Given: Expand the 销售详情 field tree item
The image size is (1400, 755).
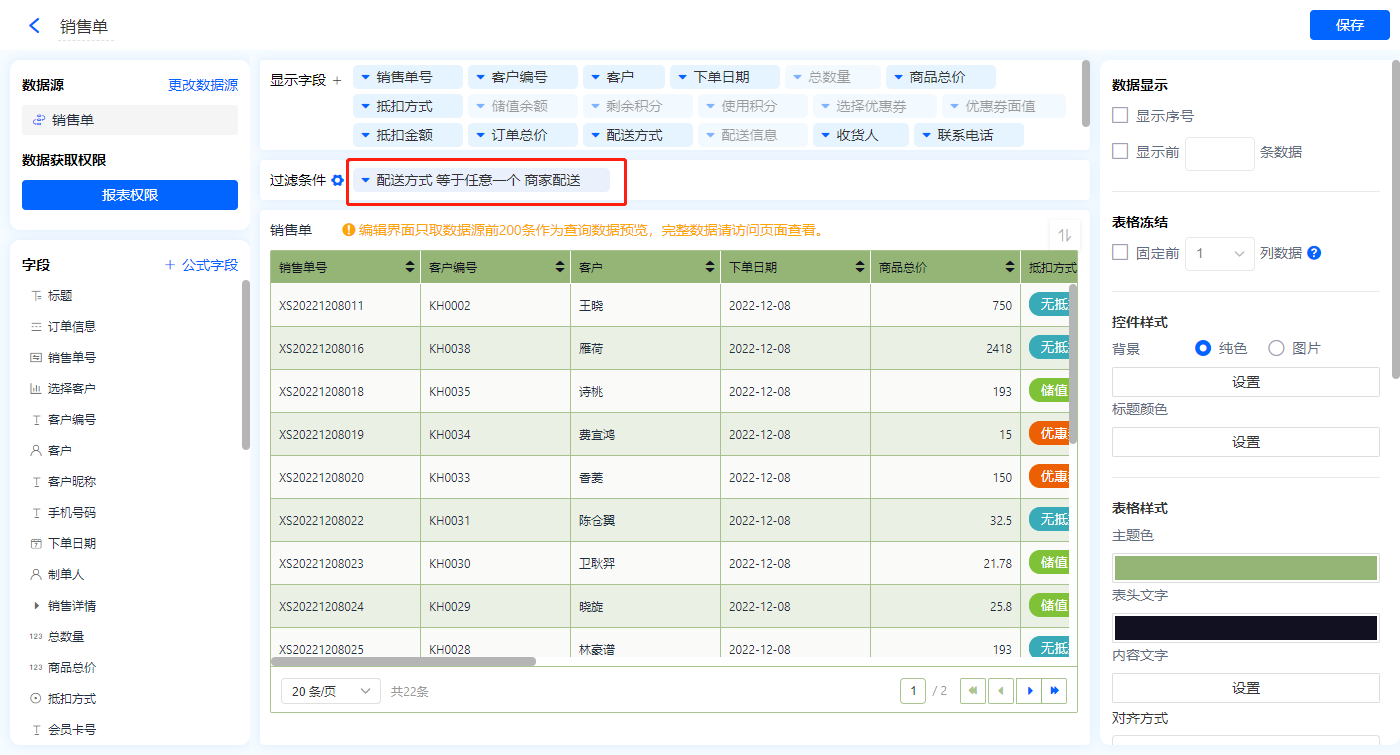Looking at the screenshot, I should tap(37, 606).
